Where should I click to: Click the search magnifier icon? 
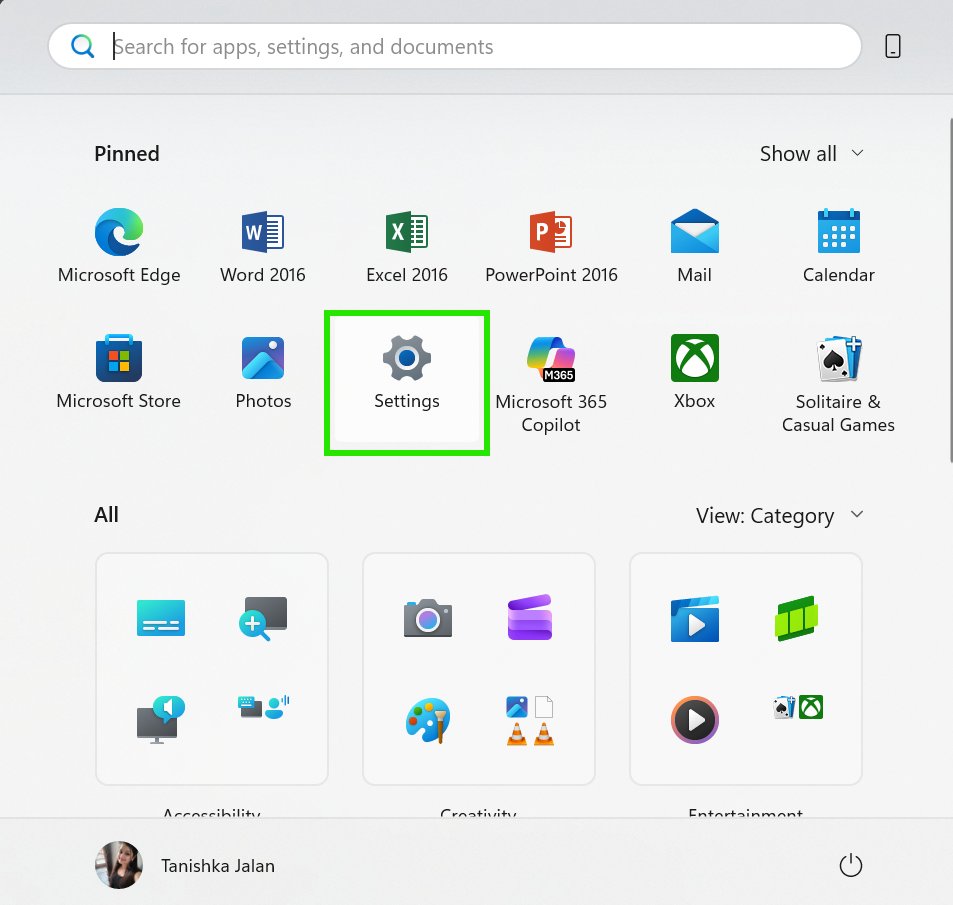coord(82,46)
